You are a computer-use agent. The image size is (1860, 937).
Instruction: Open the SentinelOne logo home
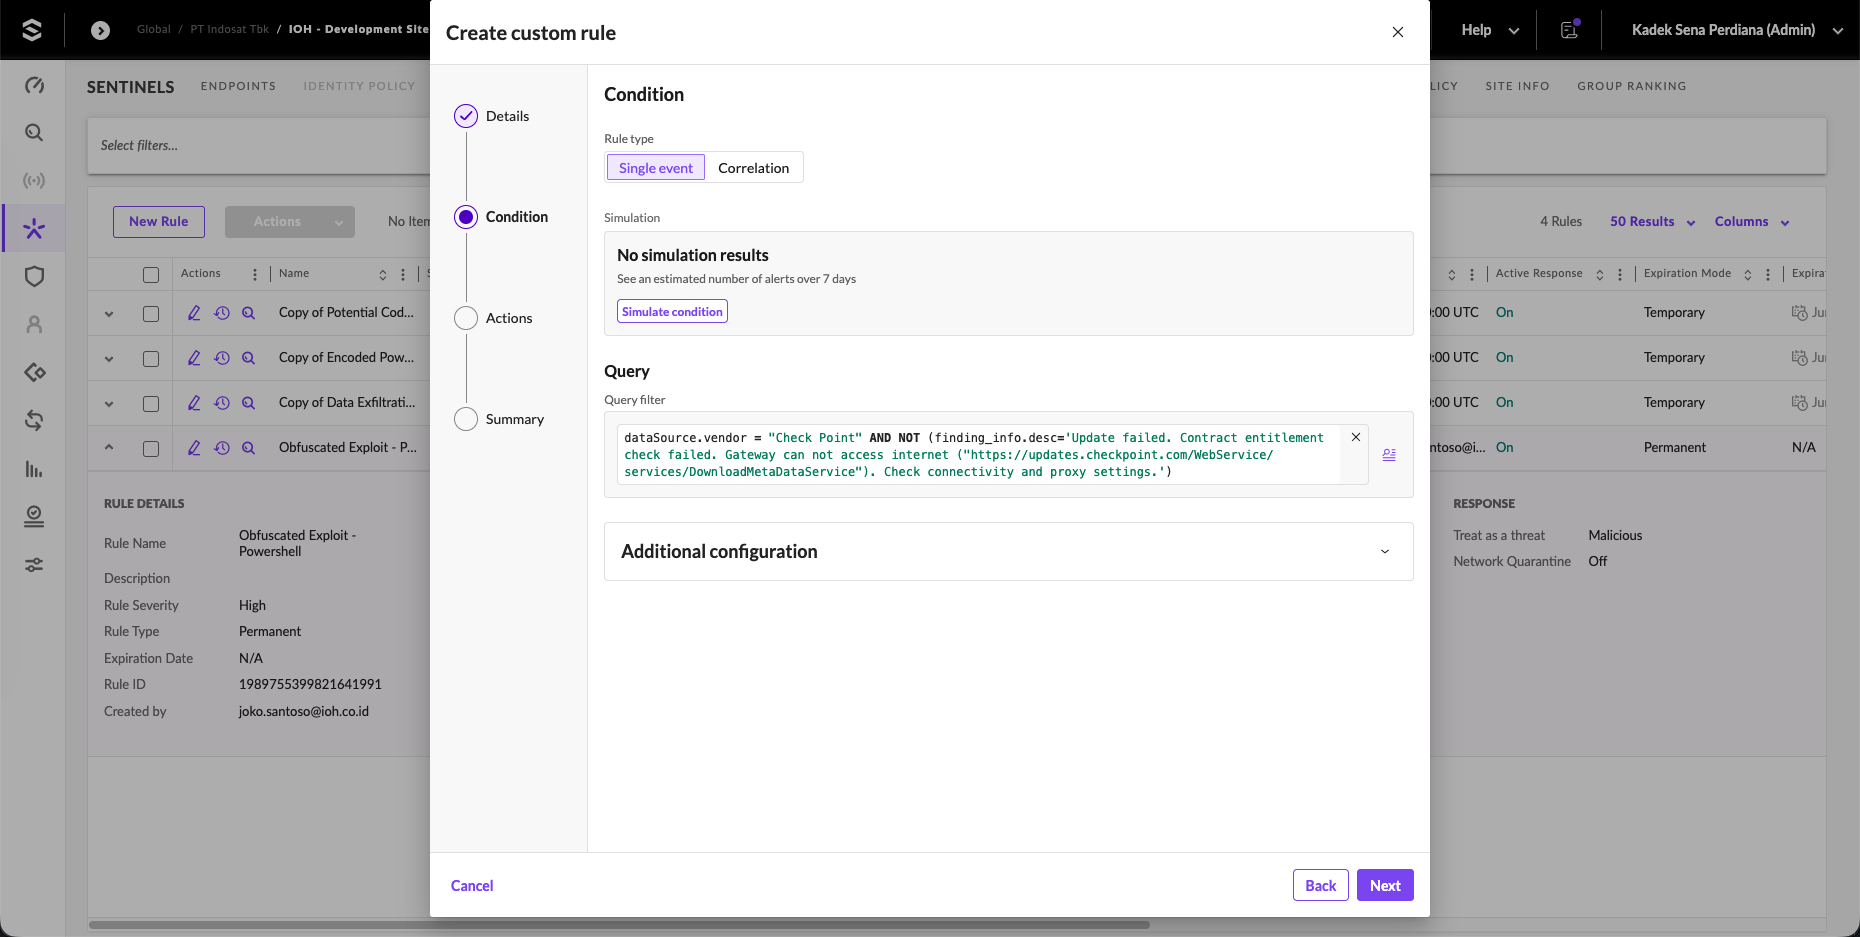pos(32,30)
